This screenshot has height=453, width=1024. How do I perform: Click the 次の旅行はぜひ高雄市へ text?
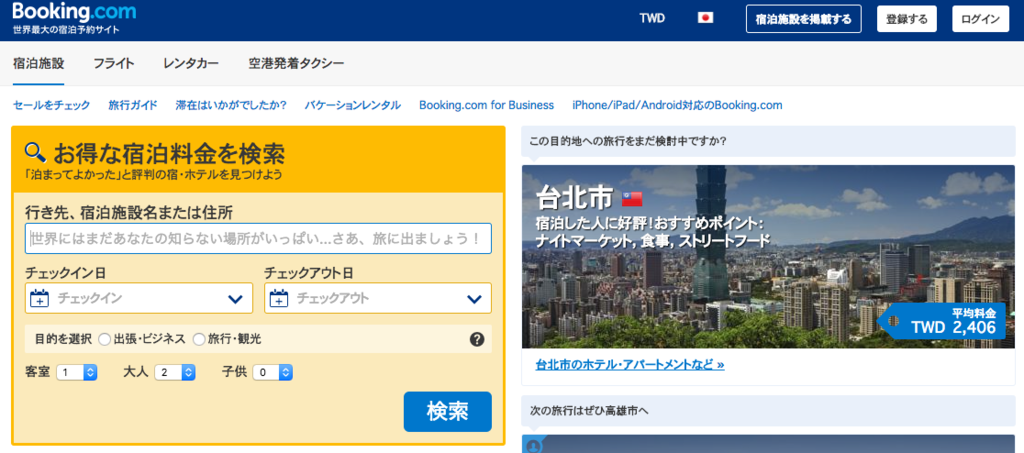click(588, 411)
